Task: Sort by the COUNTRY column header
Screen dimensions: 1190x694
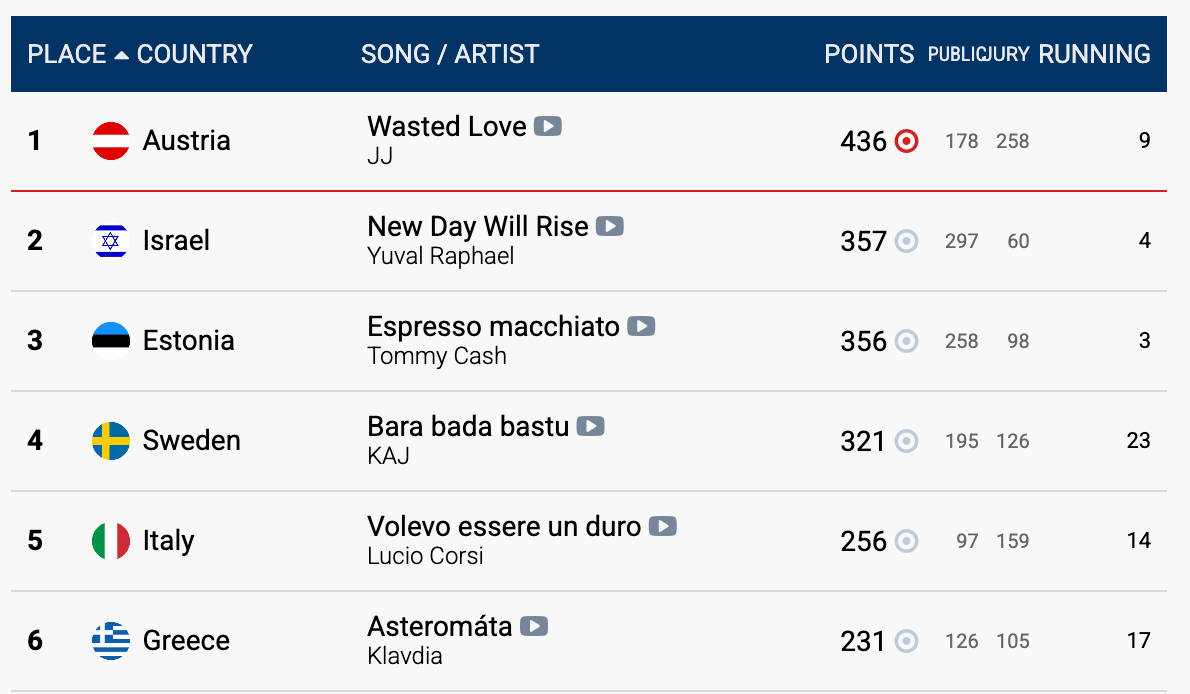Action: pyautogui.click(x=194, y=54)
